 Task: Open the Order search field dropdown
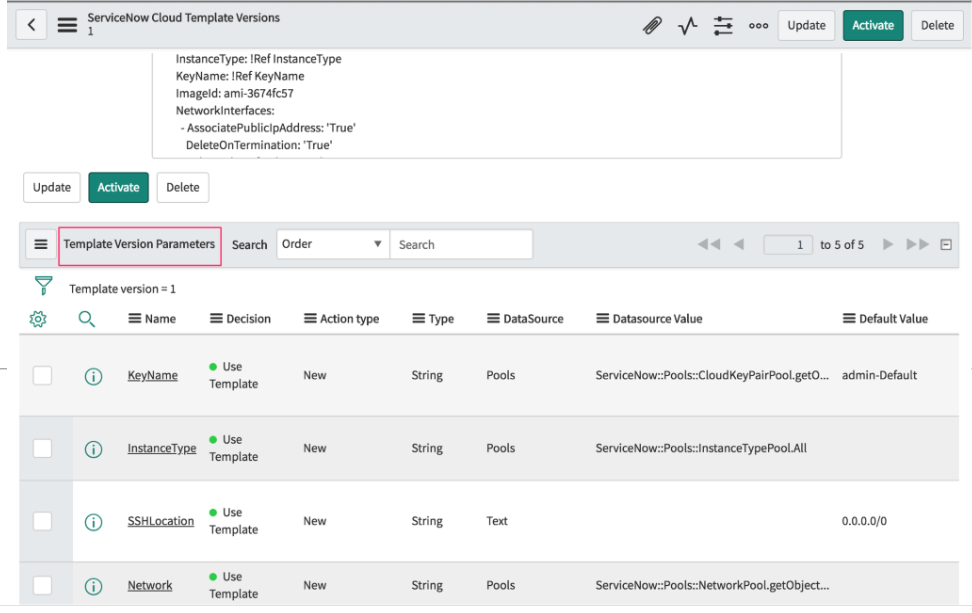(333, 244)
